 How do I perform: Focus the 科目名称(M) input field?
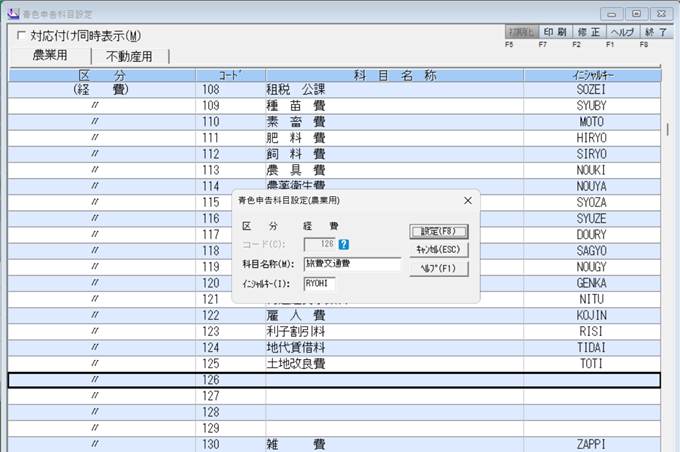pos(352,264)
